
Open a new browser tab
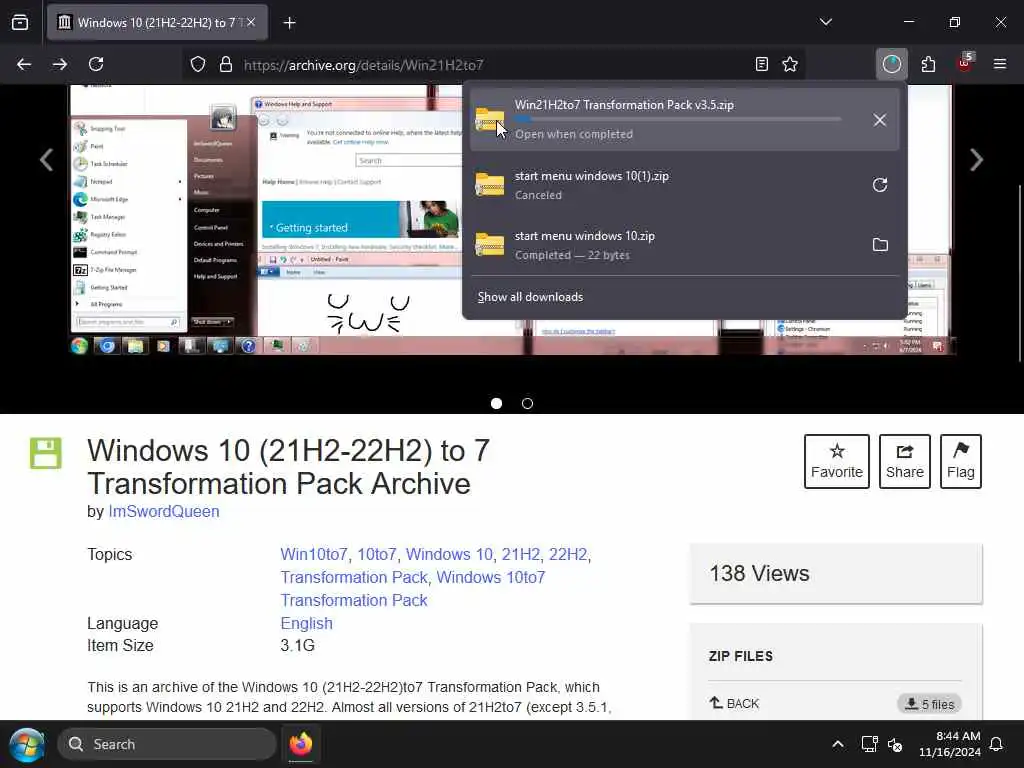pos(289,23)
